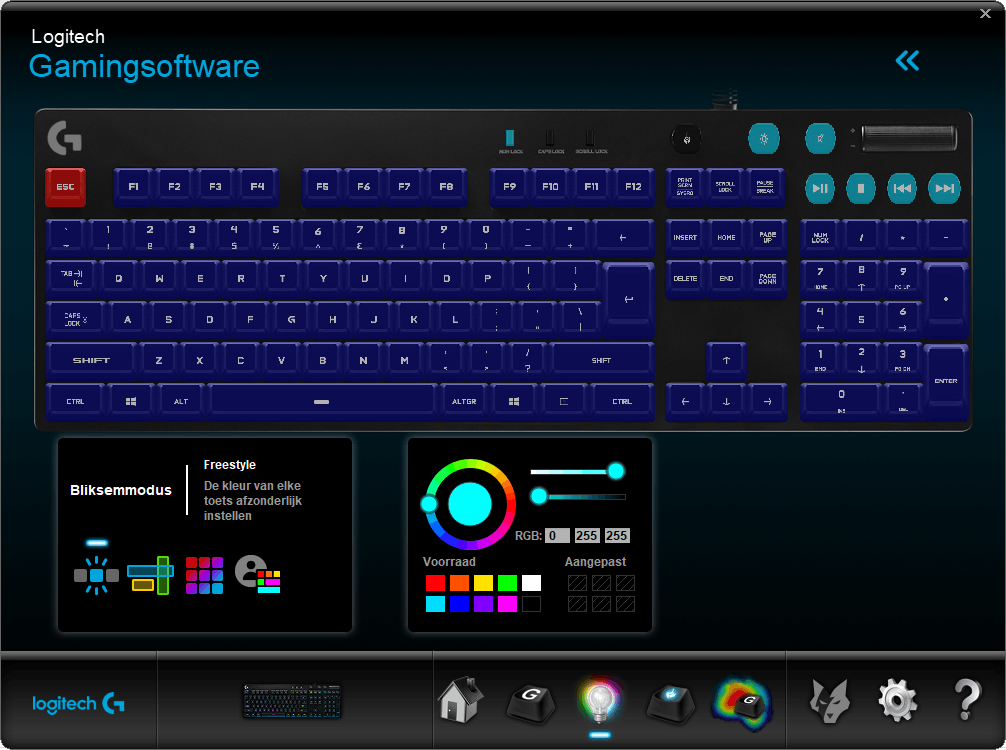The height and width of the screenshot is (750, 1006).
Task: Select the keyboard device thumbnail
Action: point(292,701)
